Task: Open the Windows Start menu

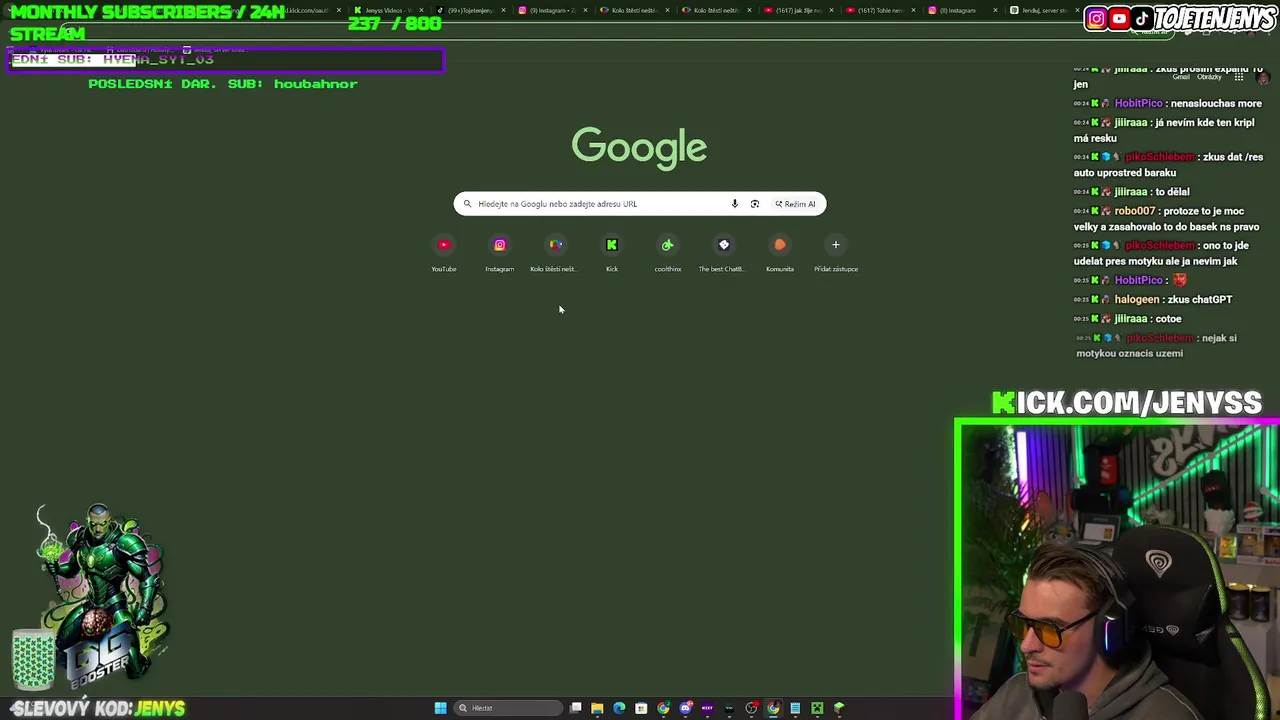Action: click(440, 708)
